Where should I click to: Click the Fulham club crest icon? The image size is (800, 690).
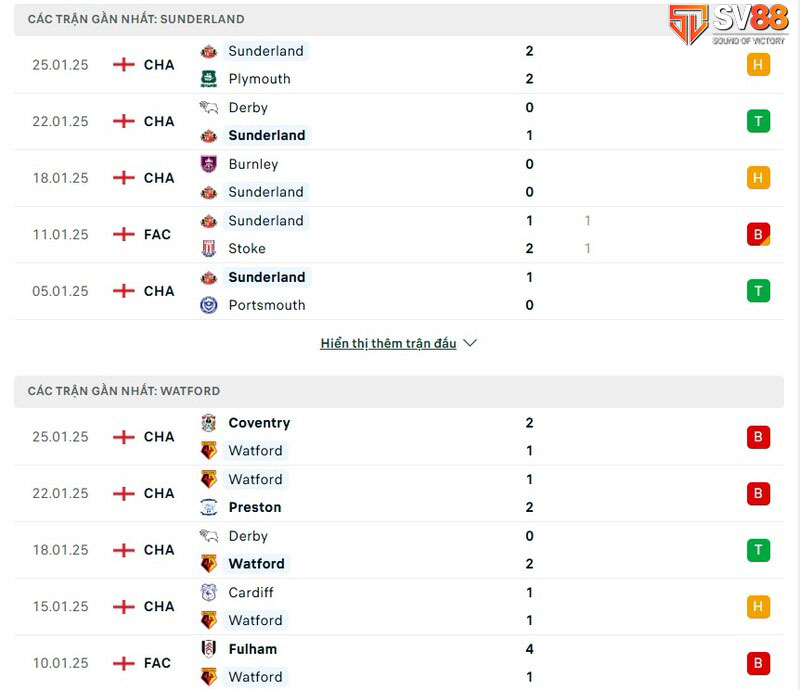209,649
